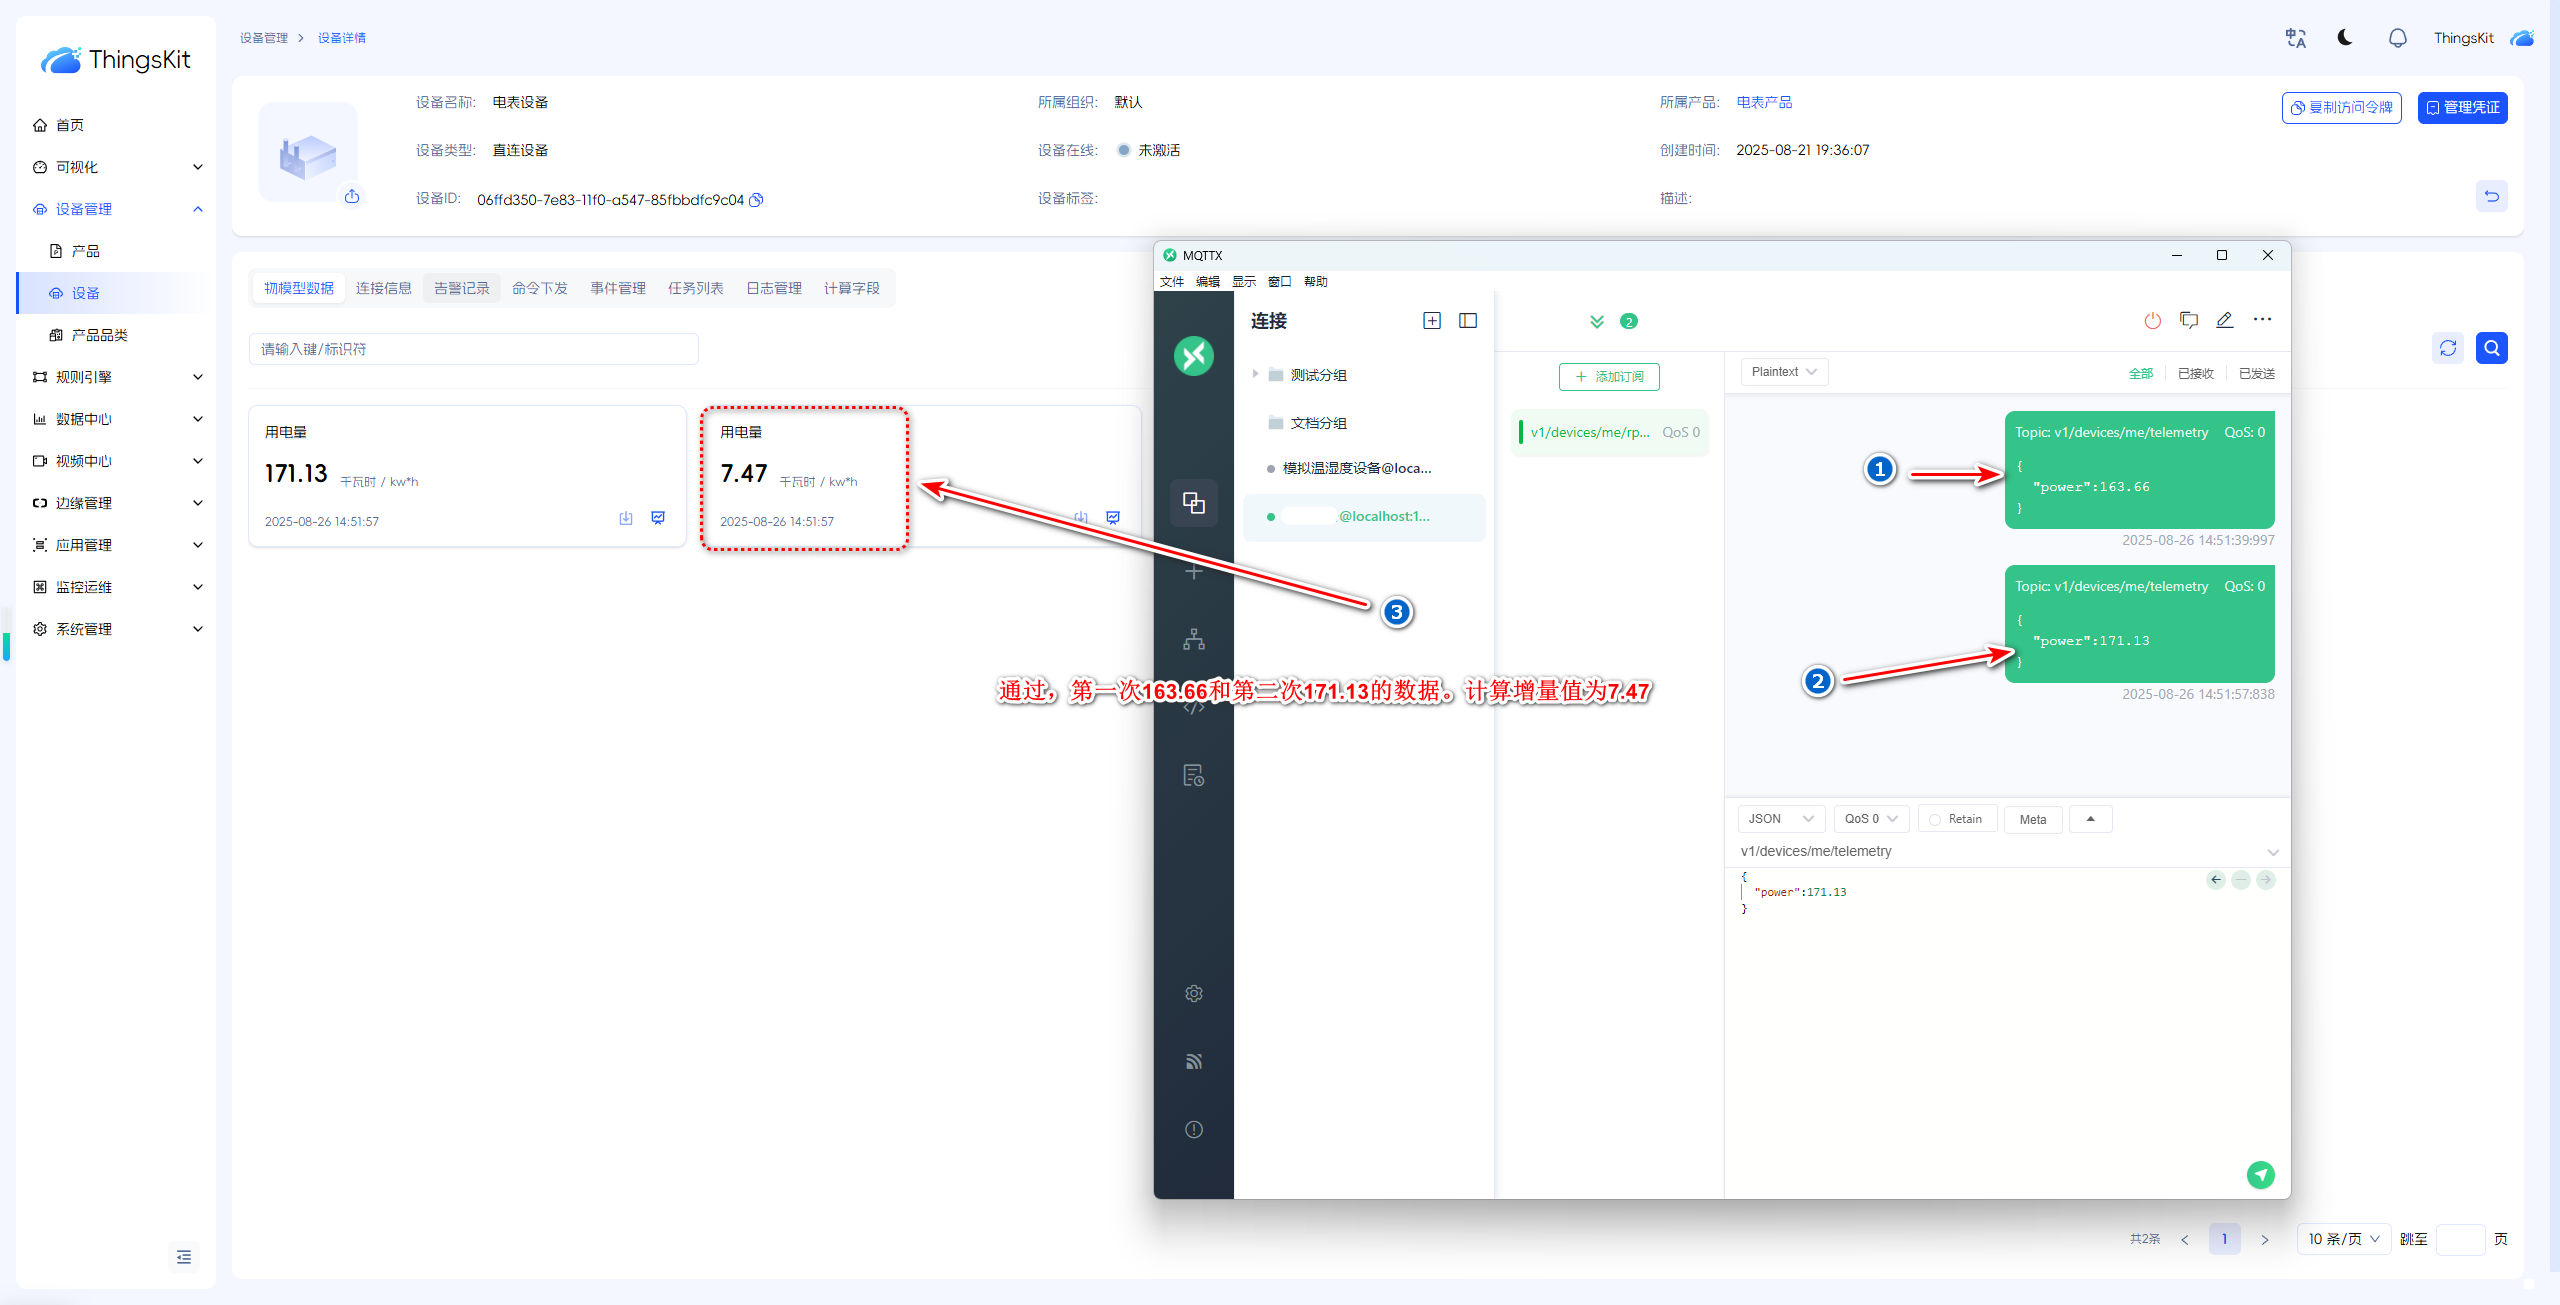The height and width of the screenshot is (1305, 2560).
Task: Open the QoS 0 dropdown
Action: pos(1870,819)
